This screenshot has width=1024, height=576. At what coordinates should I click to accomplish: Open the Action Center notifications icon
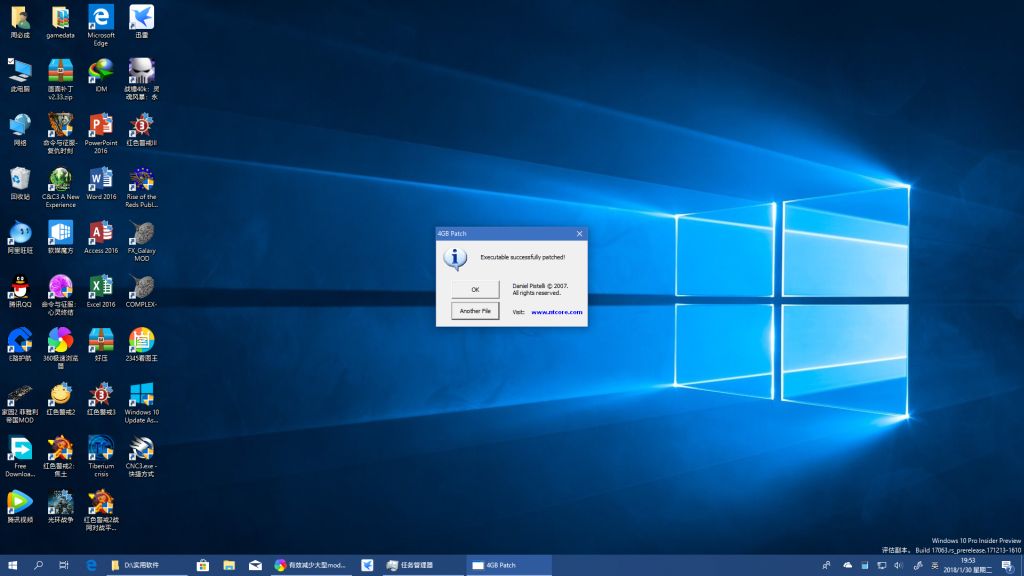[x=1008, y=566]
